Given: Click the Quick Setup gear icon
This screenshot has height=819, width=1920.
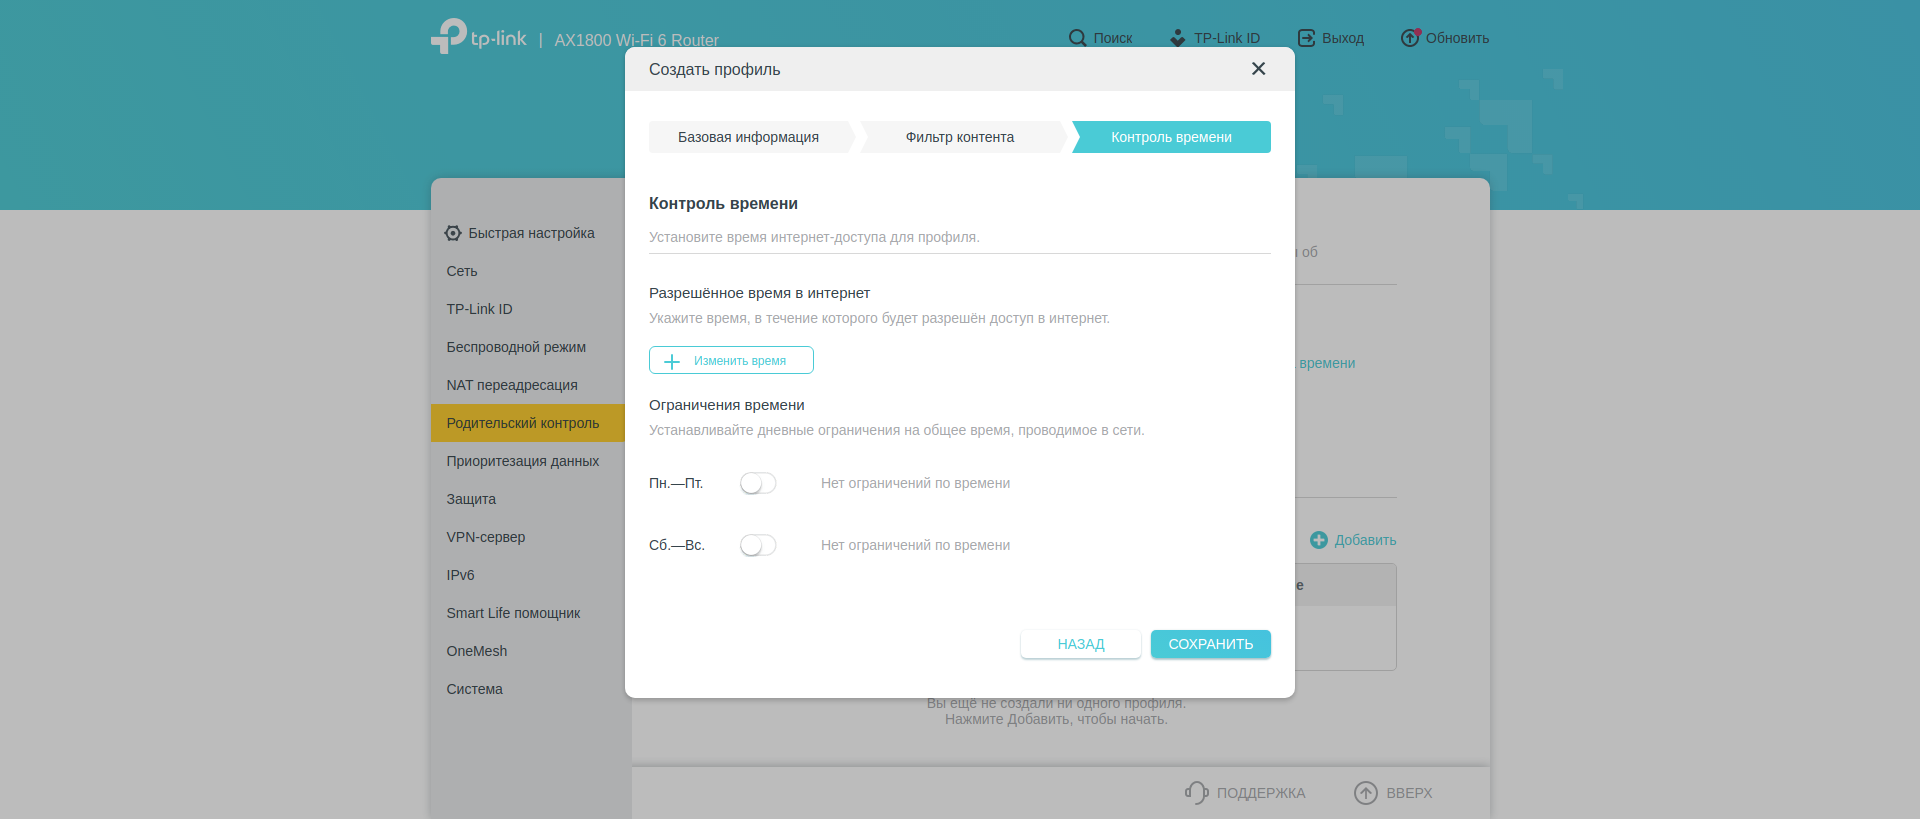Looking at the screenshot, I should point(453,233).
